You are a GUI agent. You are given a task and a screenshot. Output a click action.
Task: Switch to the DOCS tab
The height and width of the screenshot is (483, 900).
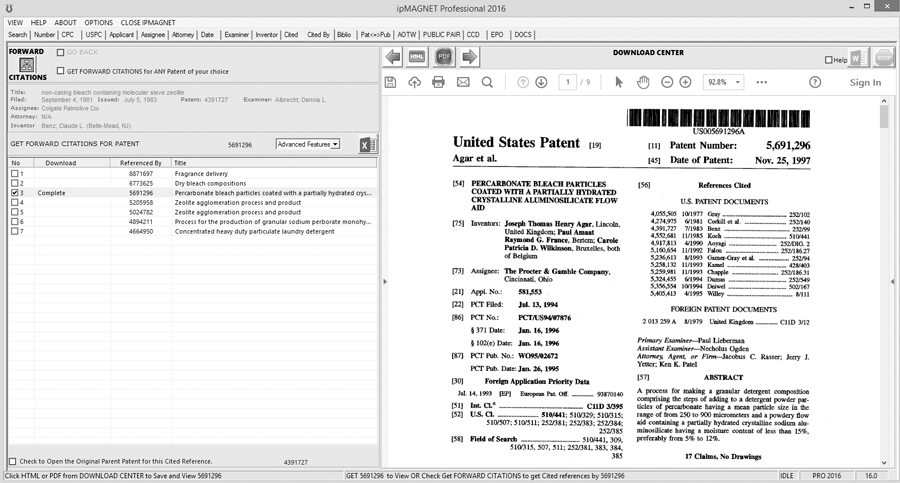[522, 34]
